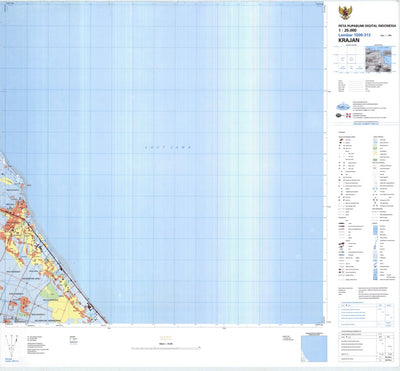Click the administrative table beside legend bottom
The width and height of the screenshot is (400, 371).
tap(365, 315)
